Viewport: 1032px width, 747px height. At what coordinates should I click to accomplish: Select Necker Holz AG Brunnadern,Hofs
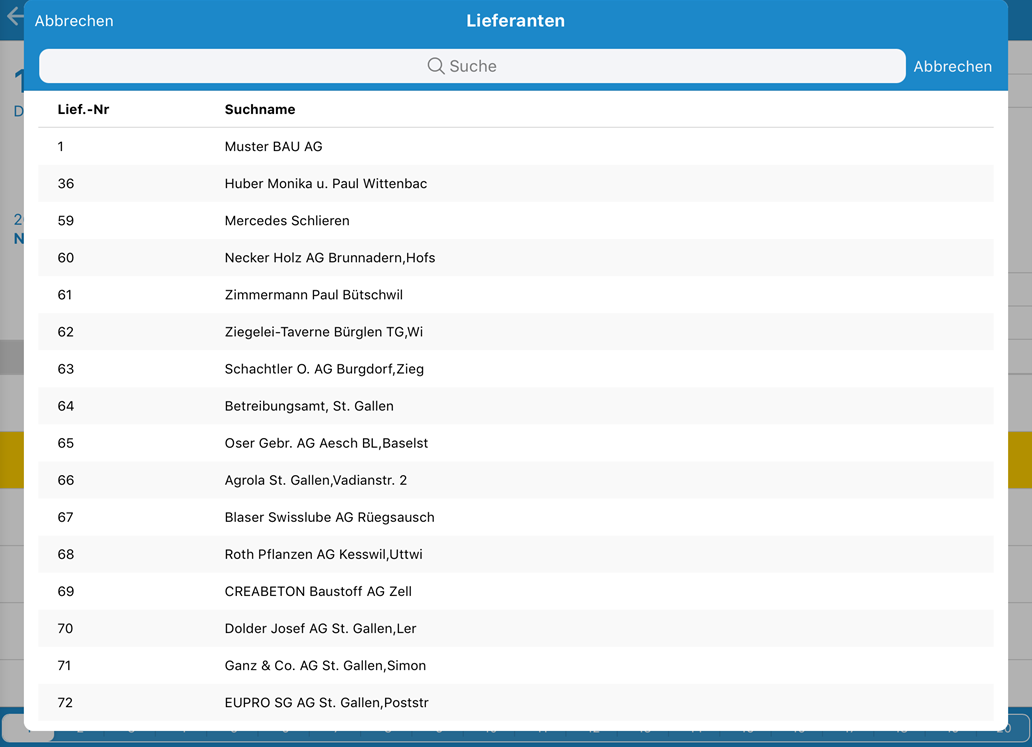coord(515,258)
